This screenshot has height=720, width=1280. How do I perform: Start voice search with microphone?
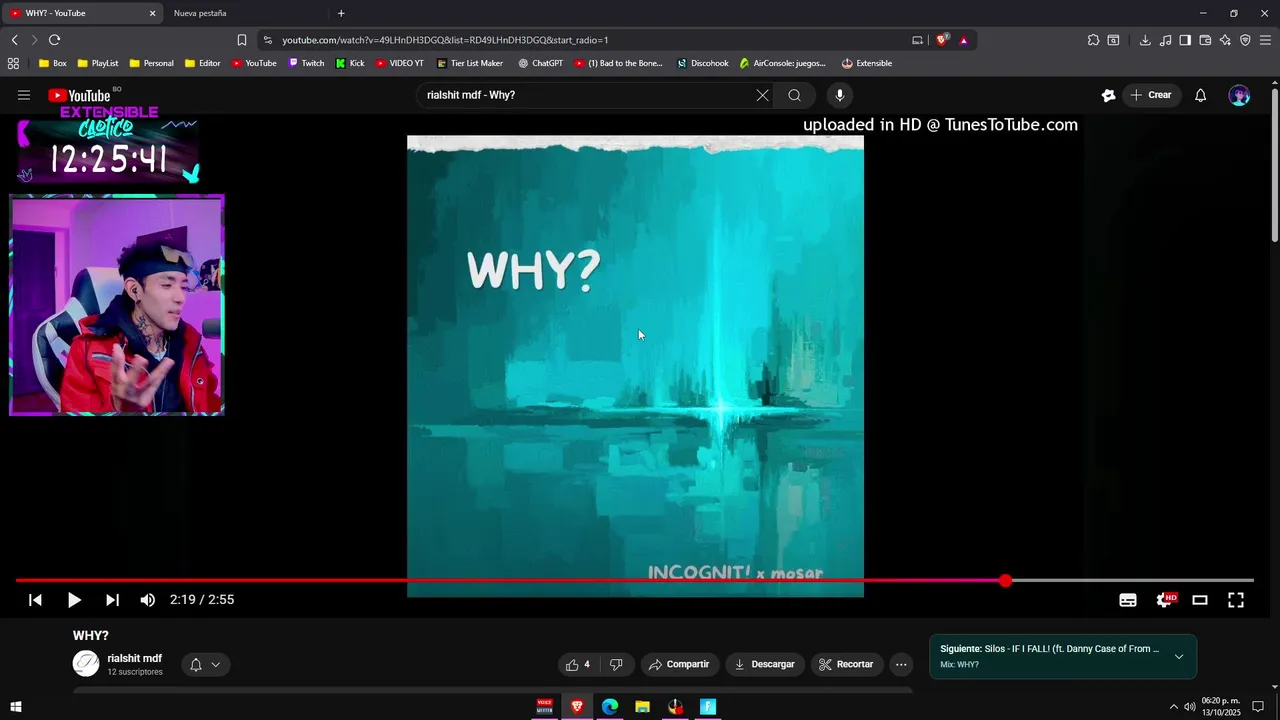coord(839,95)
